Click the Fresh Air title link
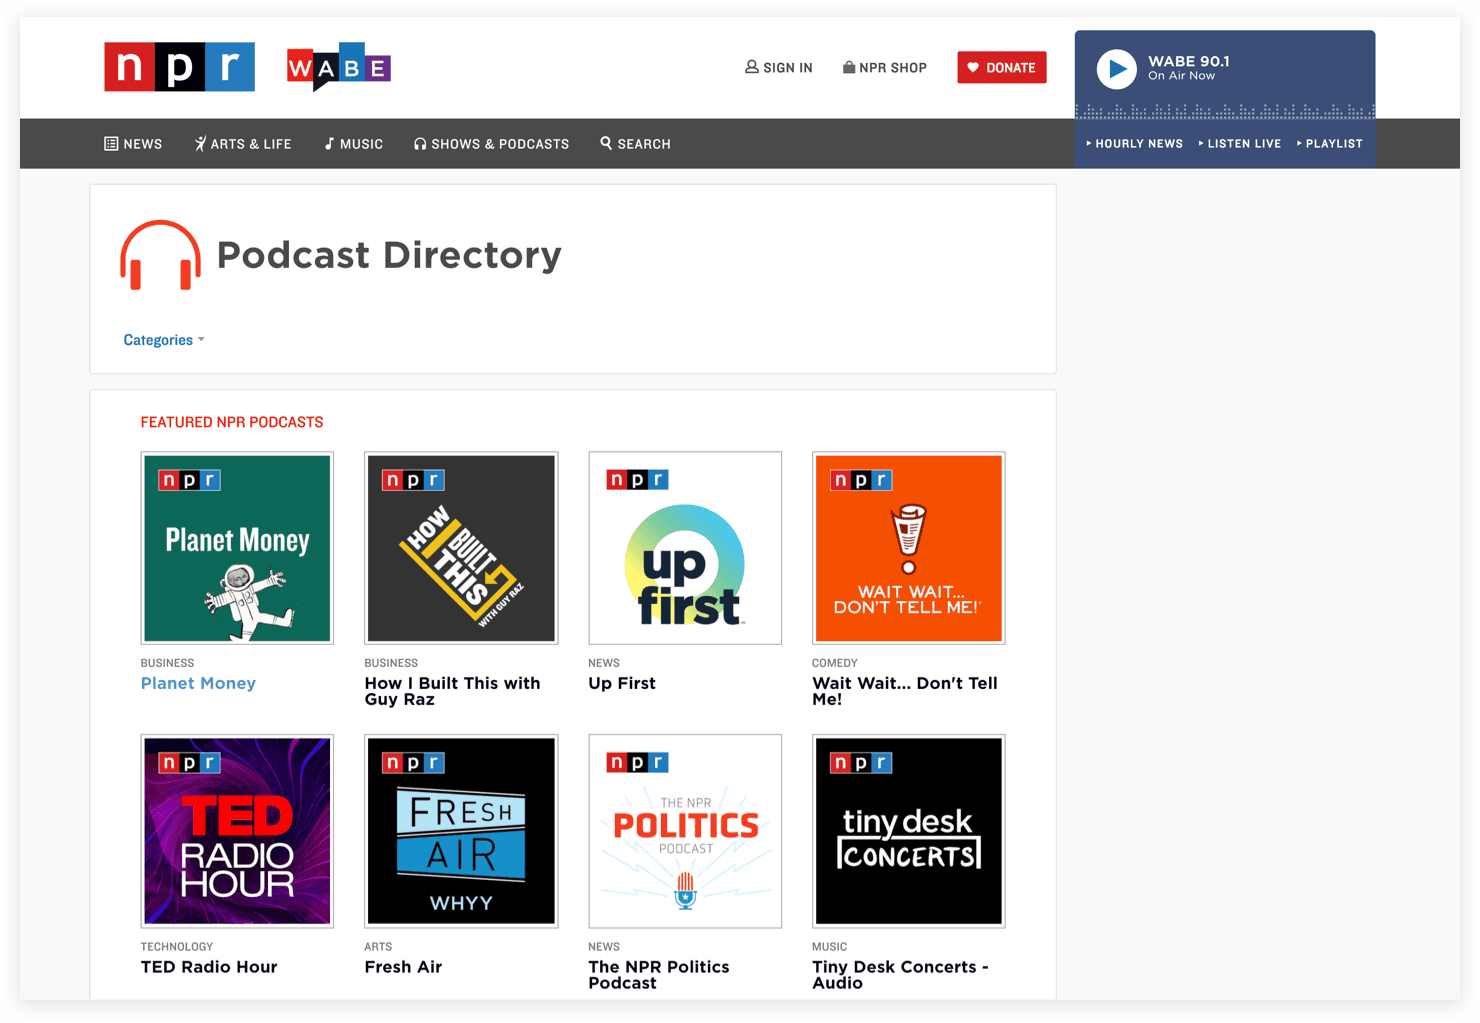This screenshot has height=1023, width=1480. (x=403, y=967)
